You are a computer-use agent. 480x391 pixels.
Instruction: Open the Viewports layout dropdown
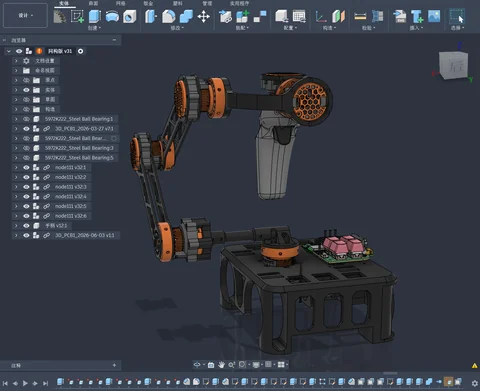point(283,365)
